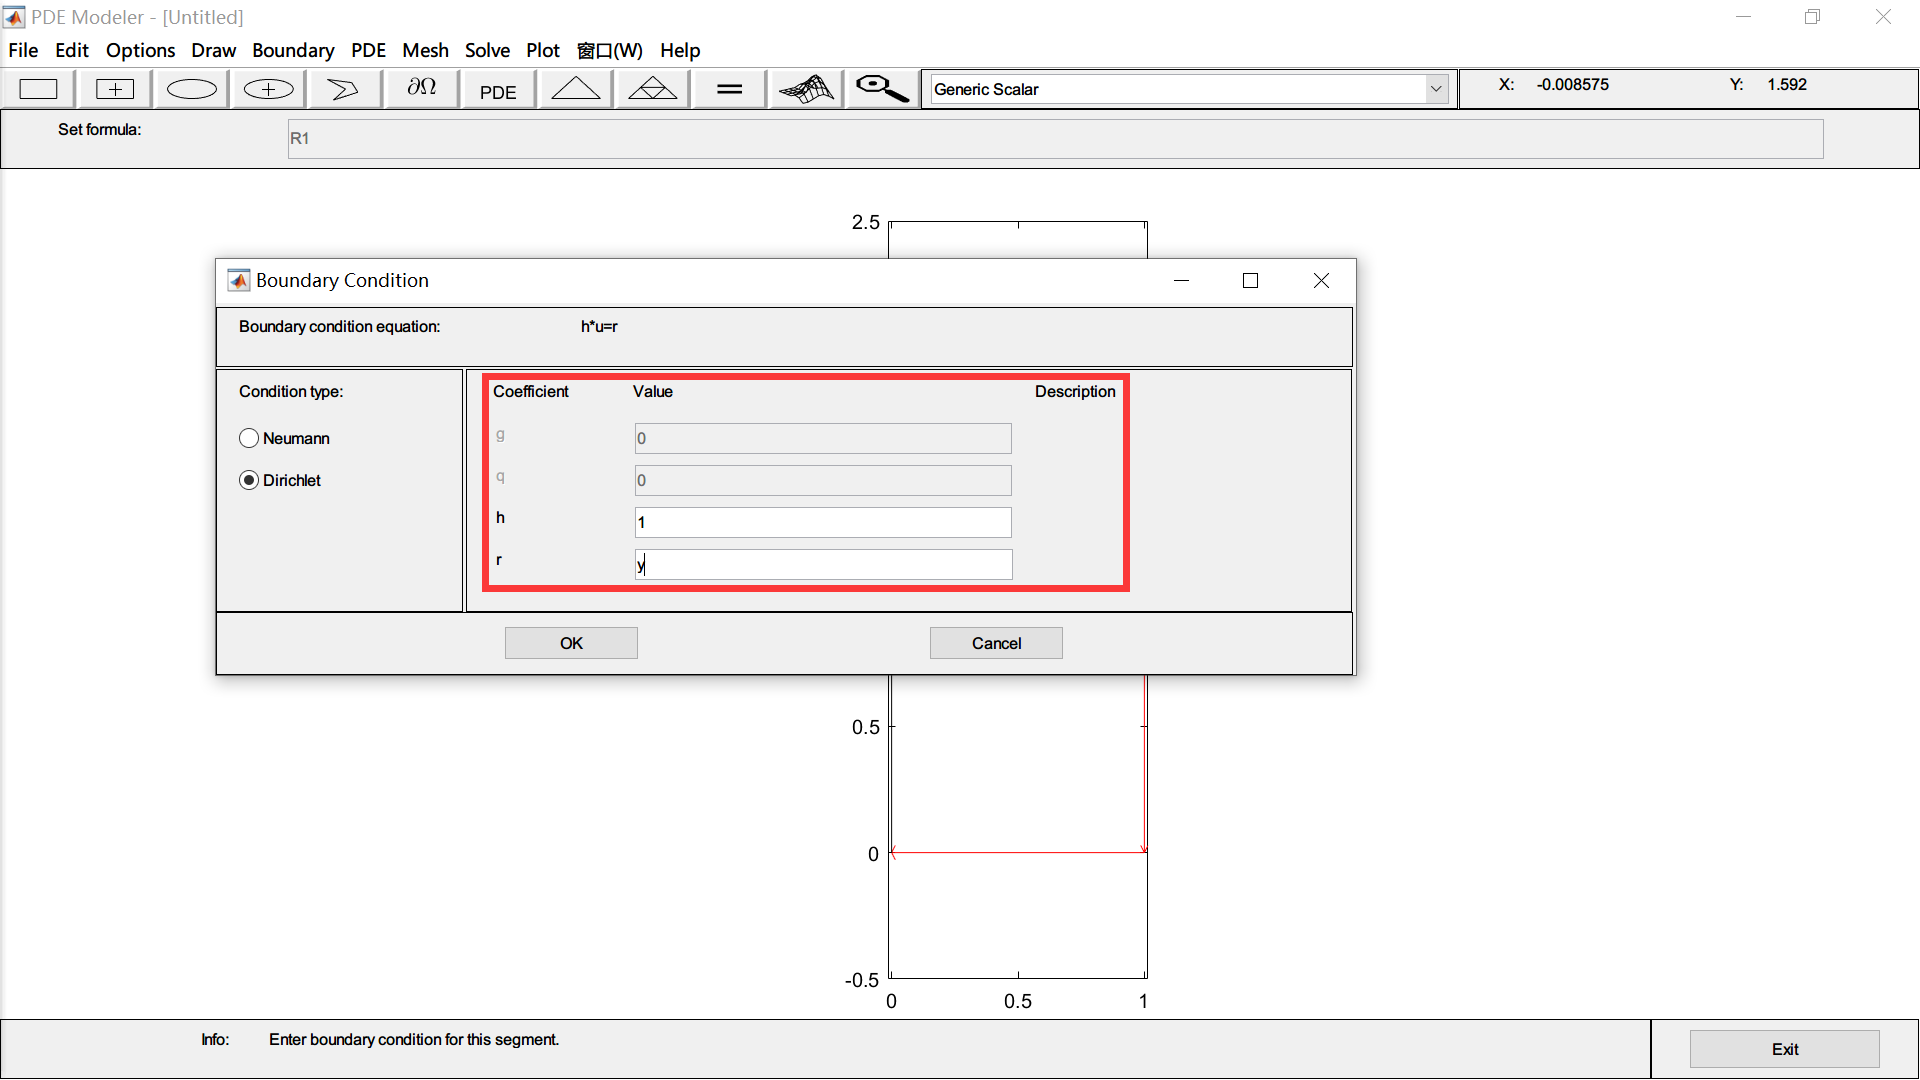Open boundary mode with the ∂Ω icon
Screen dimensions: 1920x1080
tap(421, 88)
